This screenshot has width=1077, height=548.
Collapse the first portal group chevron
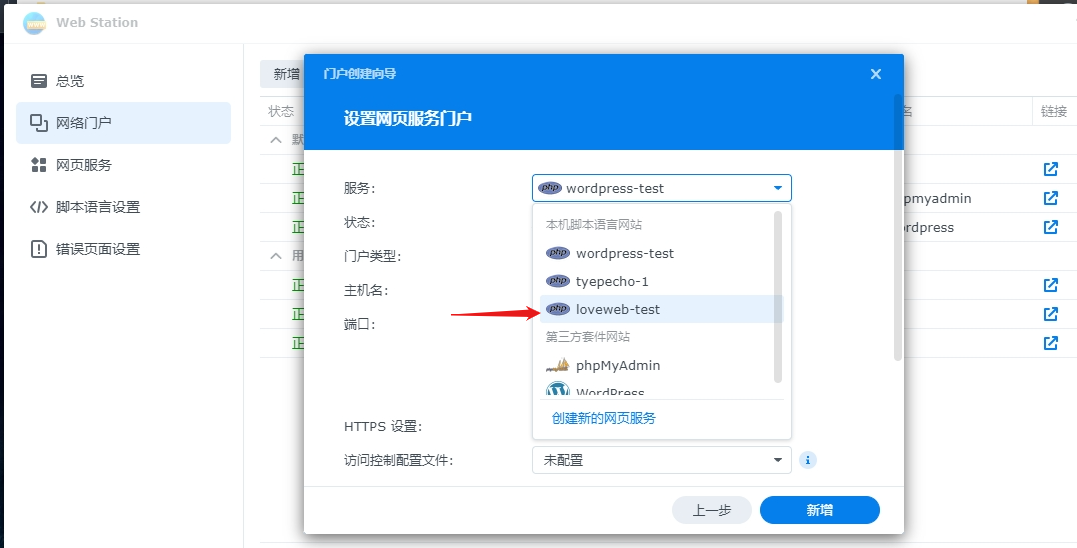click(276, 140)
